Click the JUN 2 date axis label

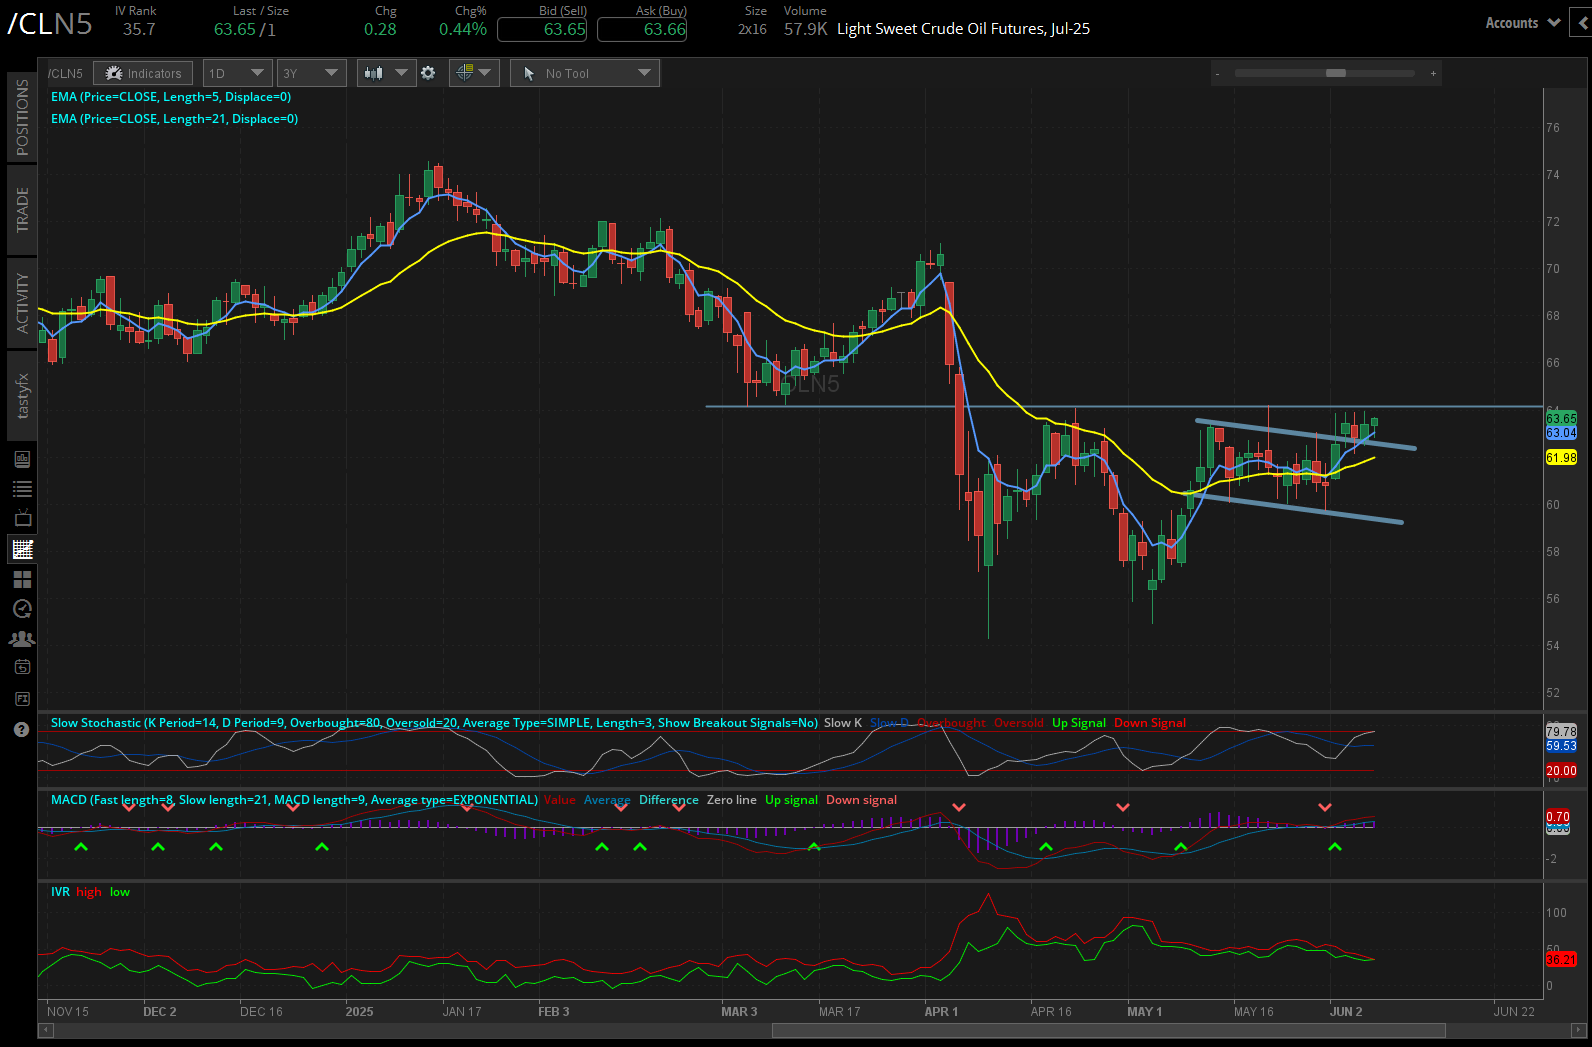(1346, 1011)
